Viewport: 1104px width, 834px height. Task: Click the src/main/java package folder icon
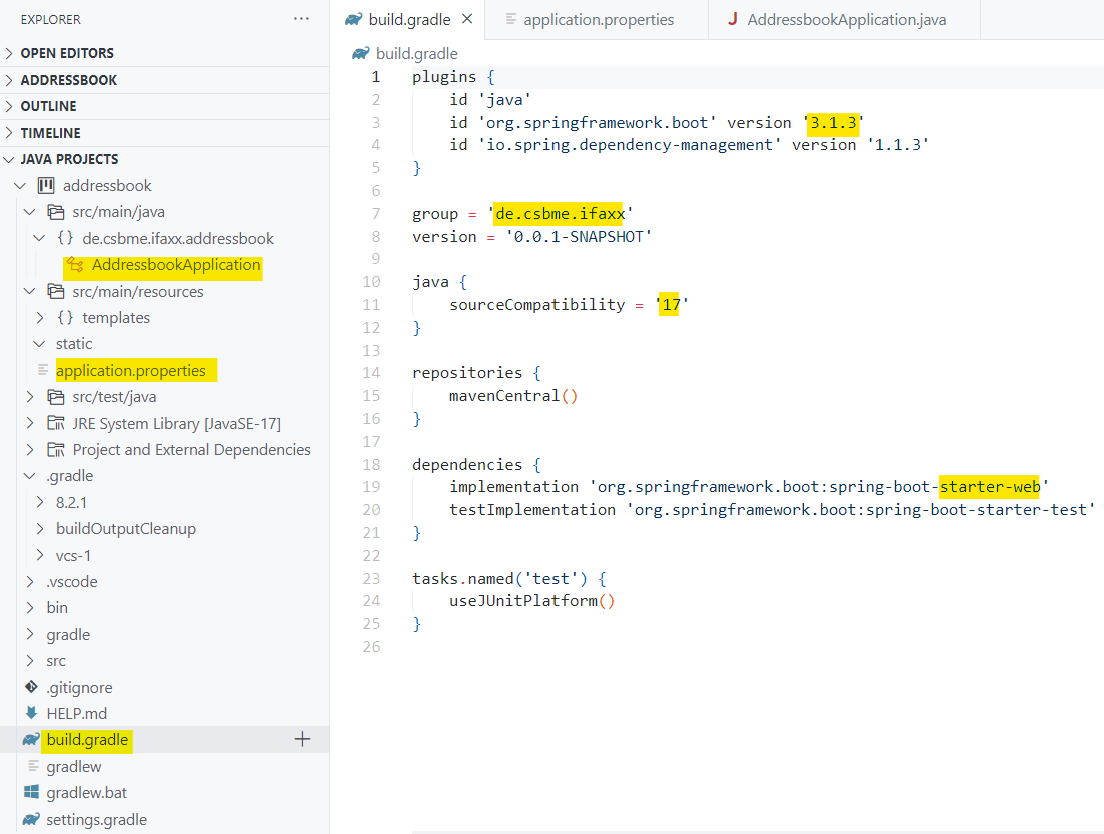56,212
